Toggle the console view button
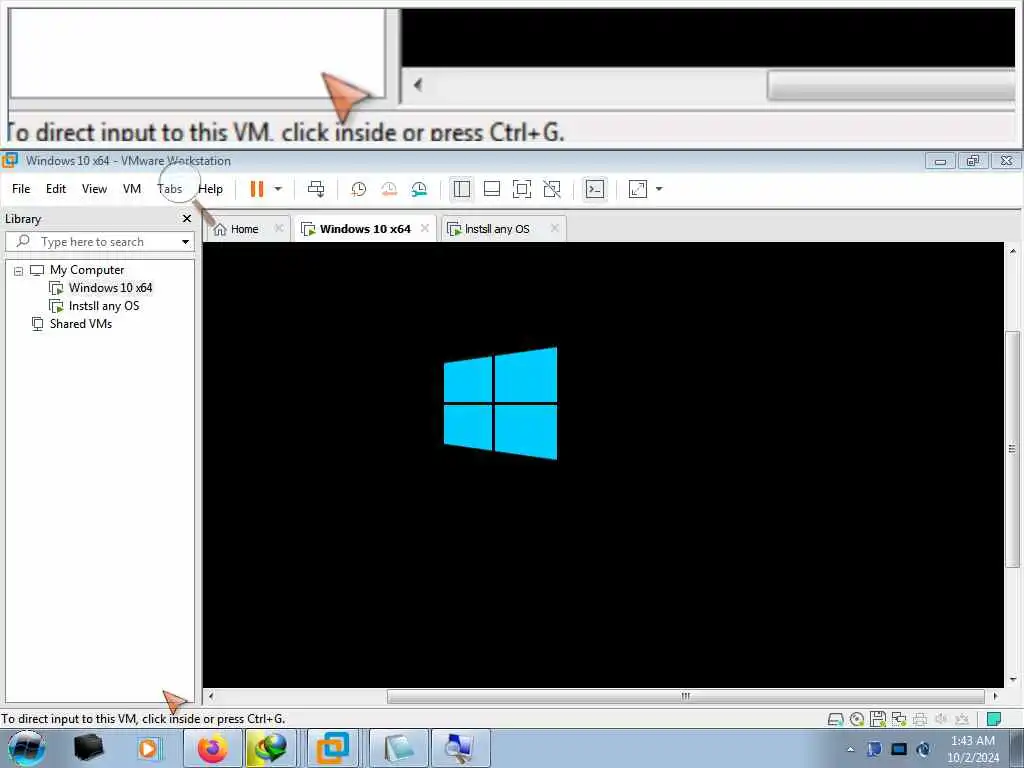This screenshot has width=1024, height=768. [594, 189]
